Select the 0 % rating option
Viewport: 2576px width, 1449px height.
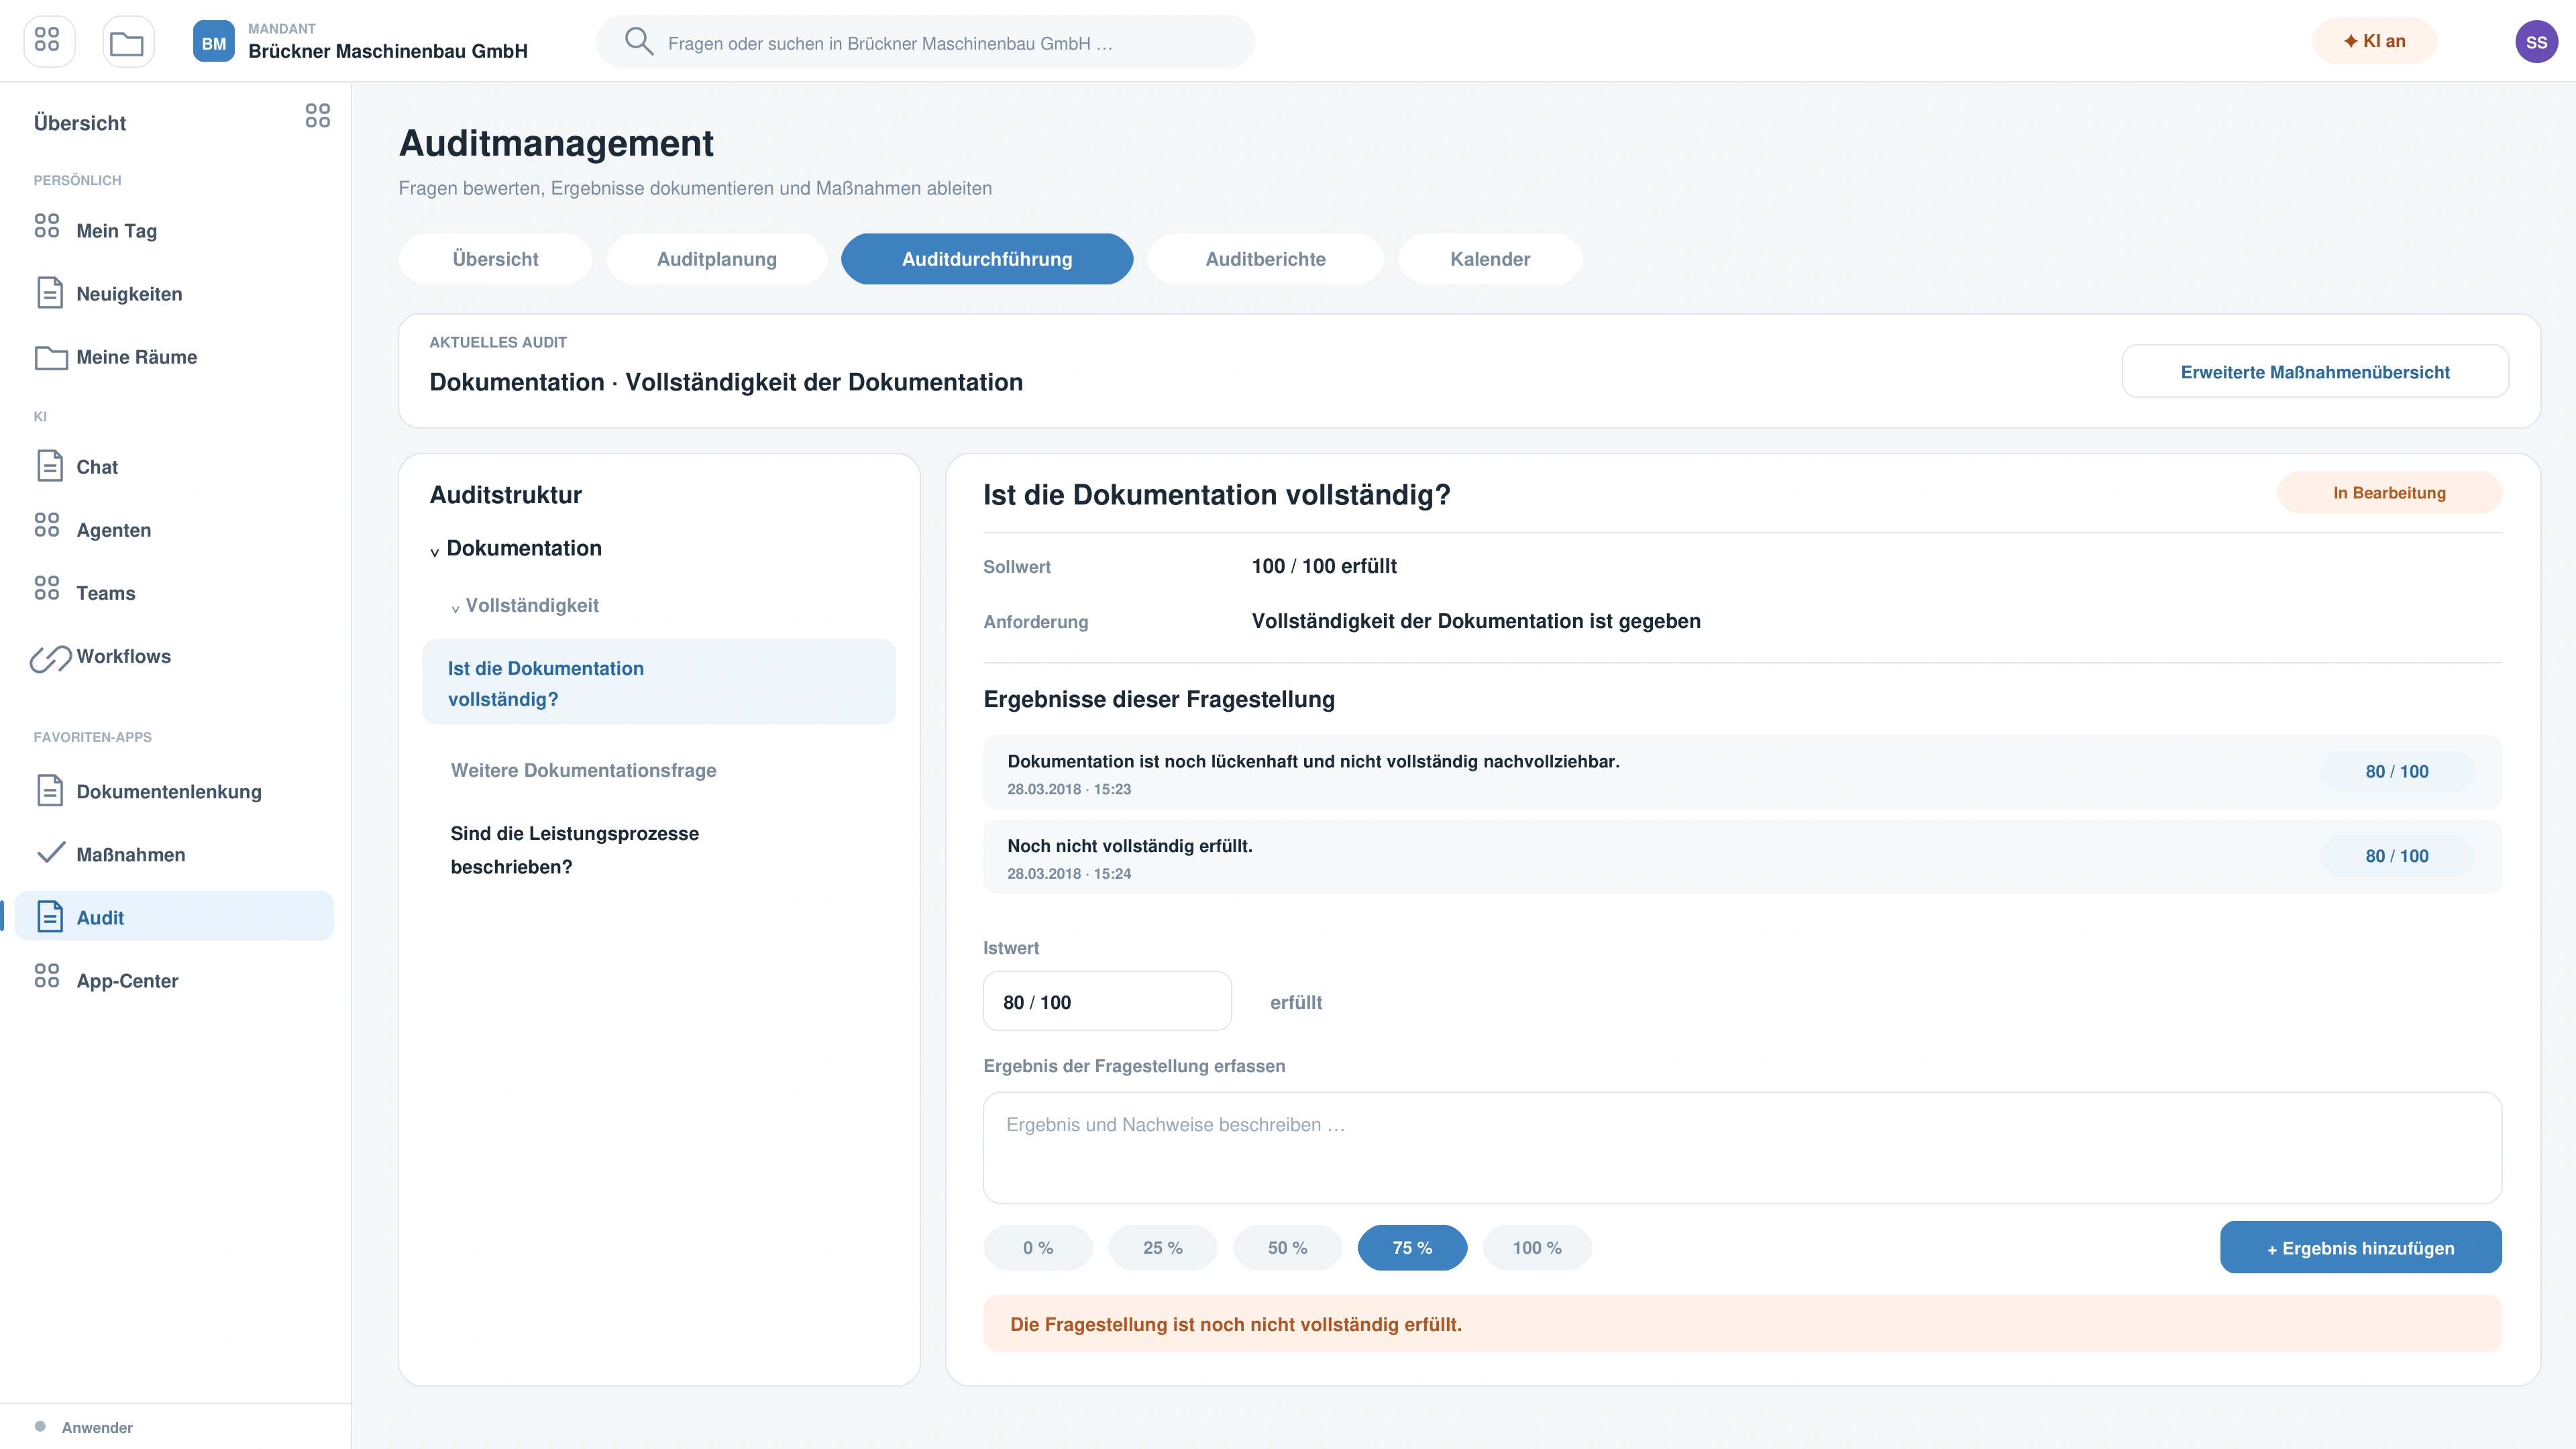pos(1038,1248)
